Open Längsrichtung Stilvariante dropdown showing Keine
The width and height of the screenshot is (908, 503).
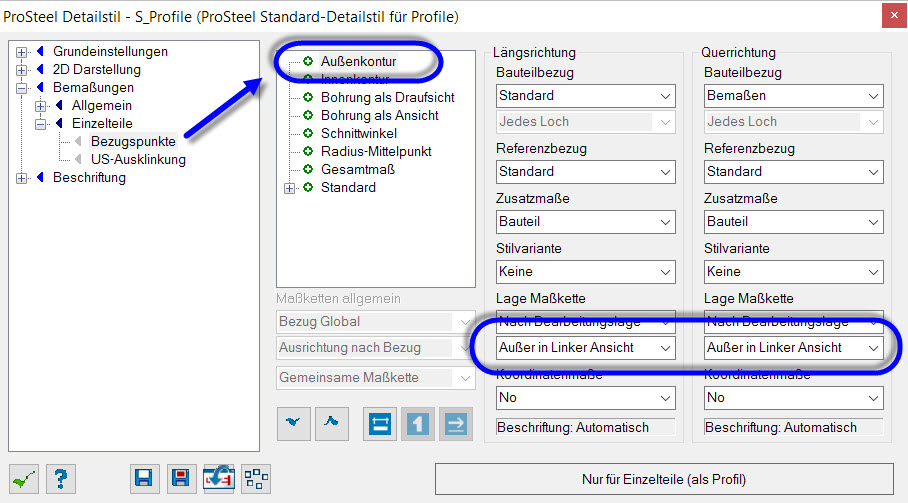585,271
